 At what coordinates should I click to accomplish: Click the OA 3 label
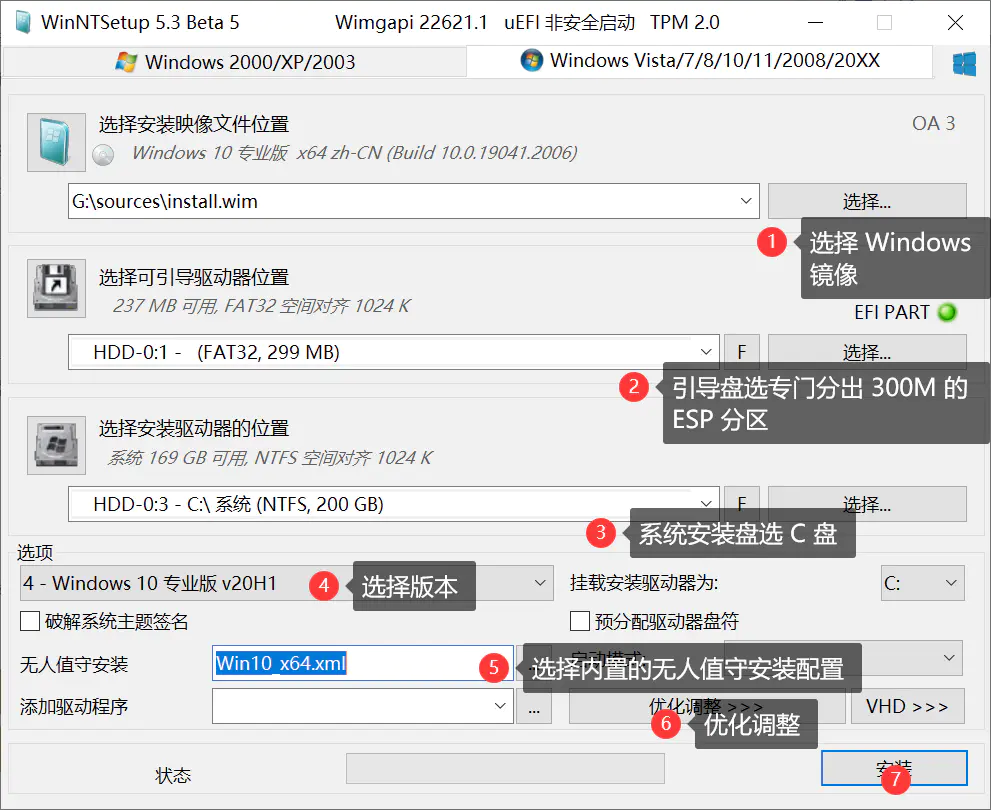pos(933,123)
